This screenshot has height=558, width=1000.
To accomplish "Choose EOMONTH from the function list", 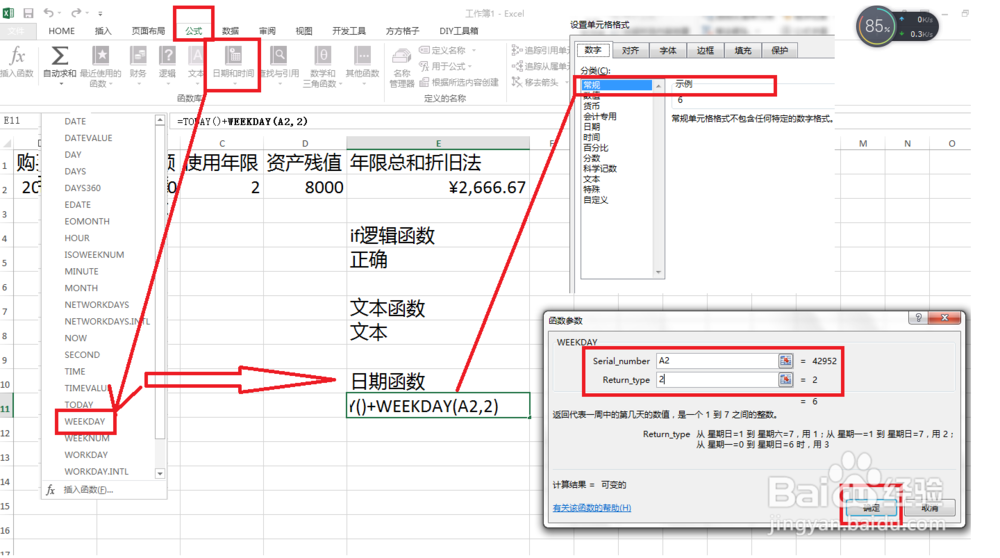I will 87,221.
